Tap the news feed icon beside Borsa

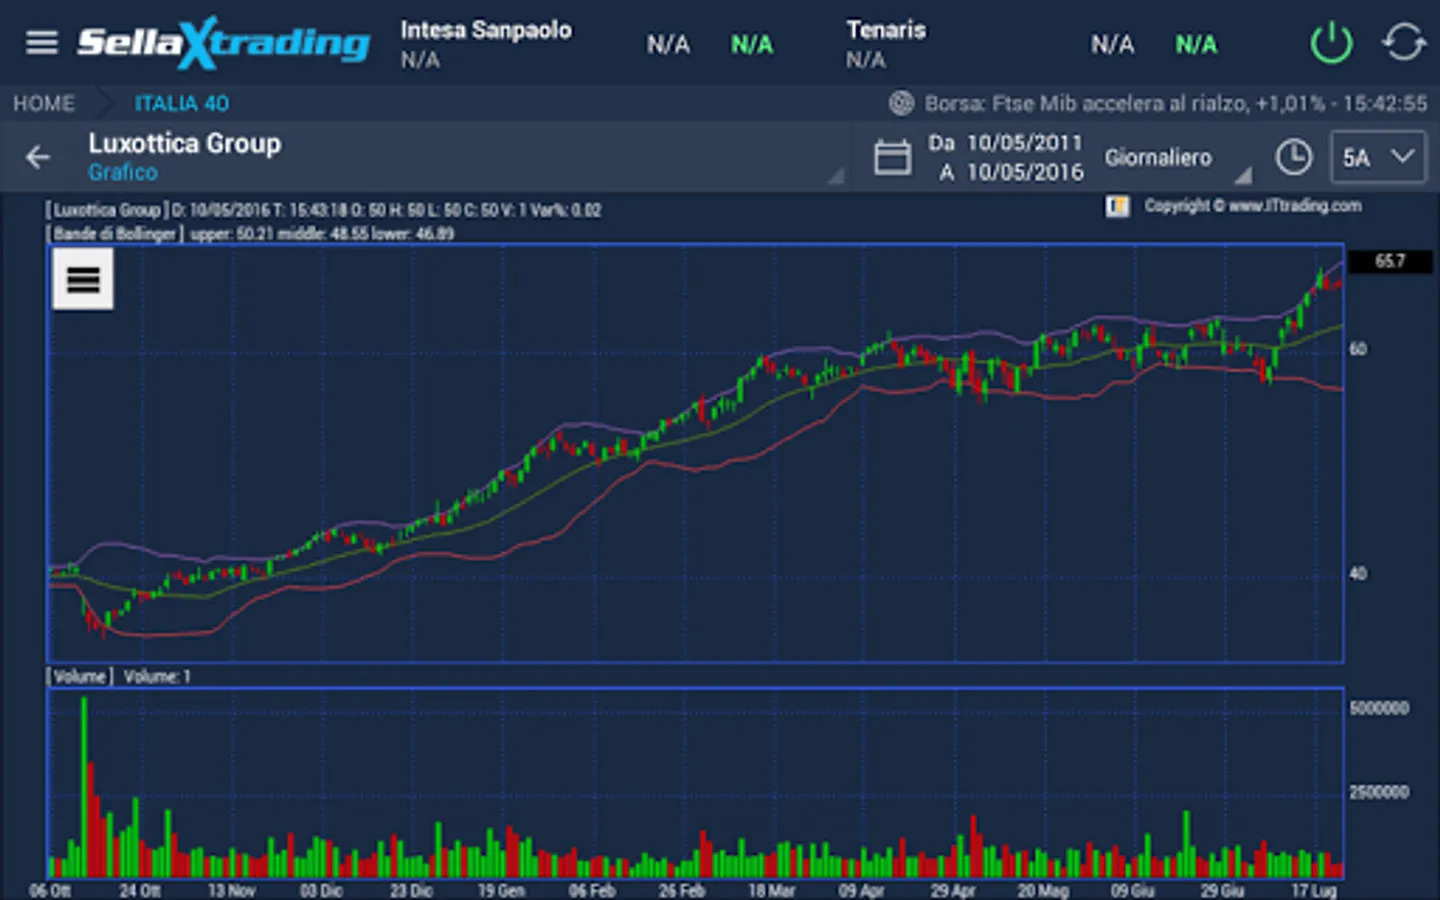901,103
